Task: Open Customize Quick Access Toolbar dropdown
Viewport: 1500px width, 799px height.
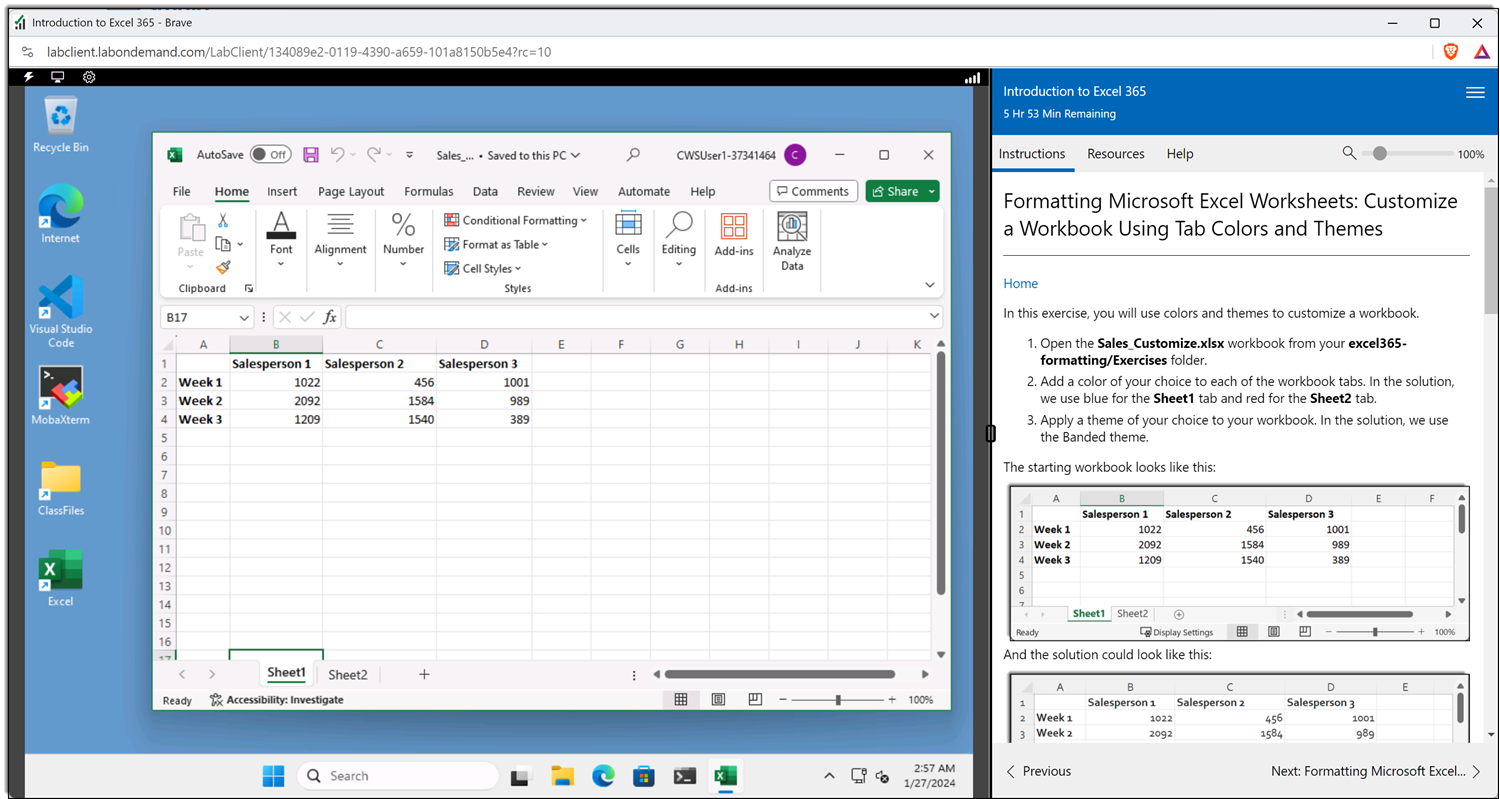Action: (x=409, y=155)
